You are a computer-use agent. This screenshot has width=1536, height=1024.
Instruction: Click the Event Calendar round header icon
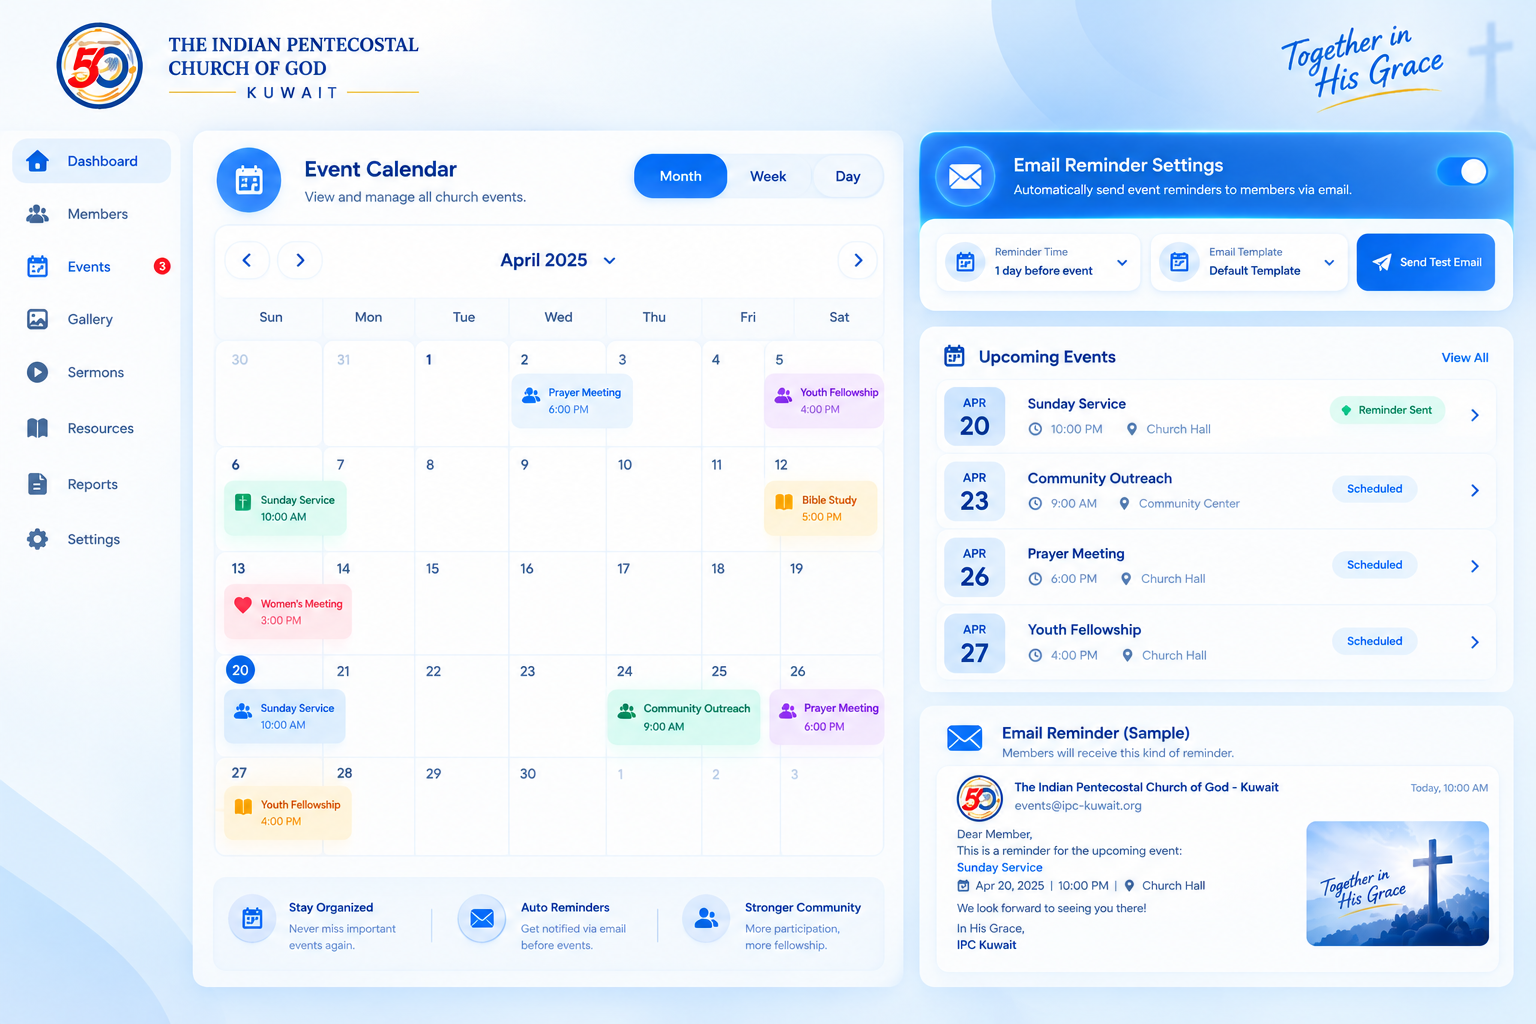click(x=249, y=180)
